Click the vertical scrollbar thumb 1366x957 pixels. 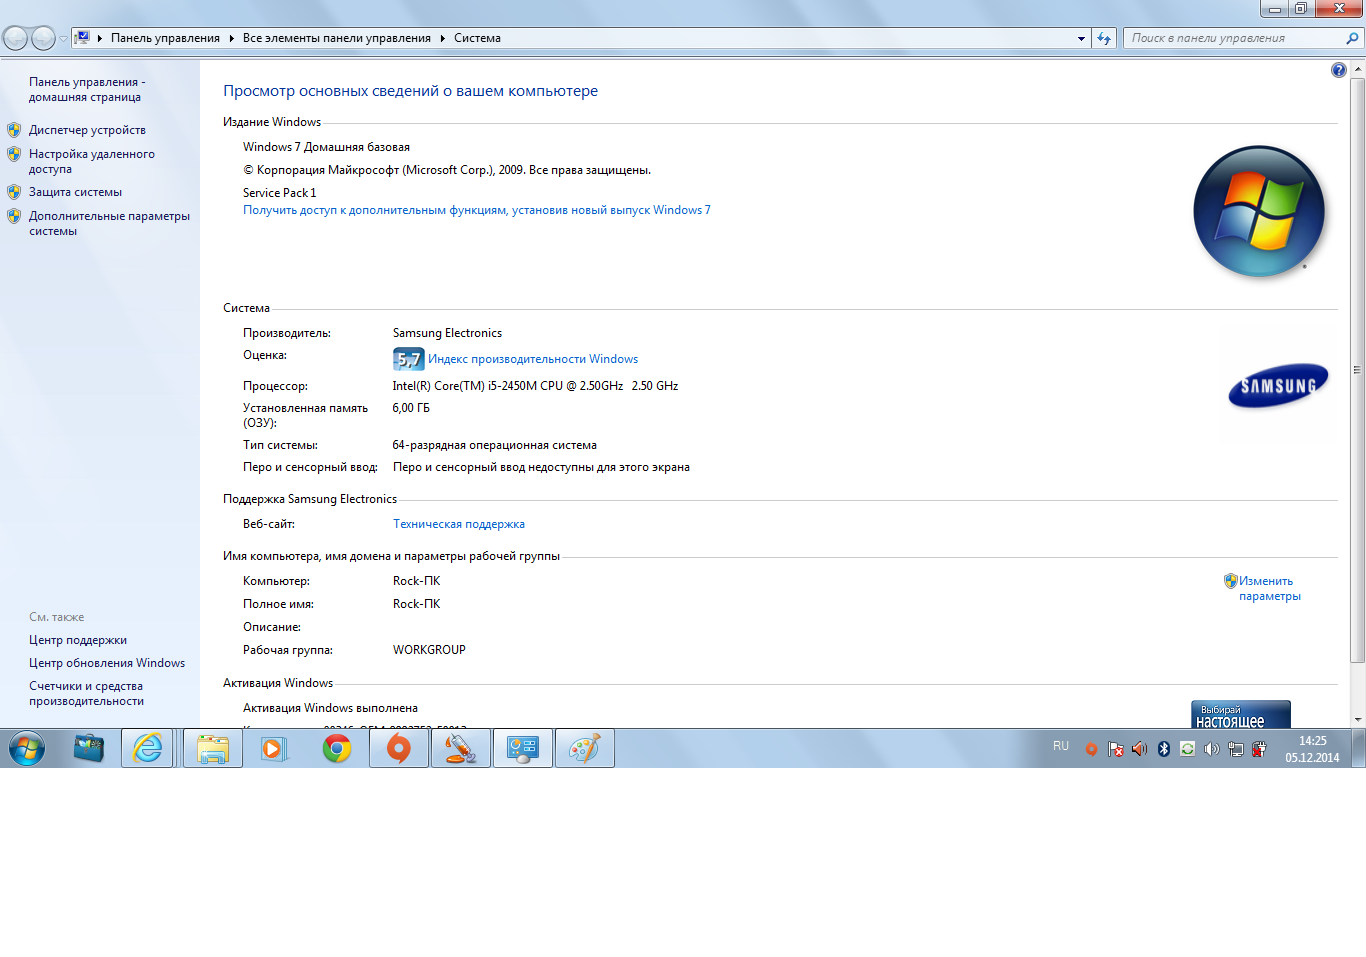1357,370
